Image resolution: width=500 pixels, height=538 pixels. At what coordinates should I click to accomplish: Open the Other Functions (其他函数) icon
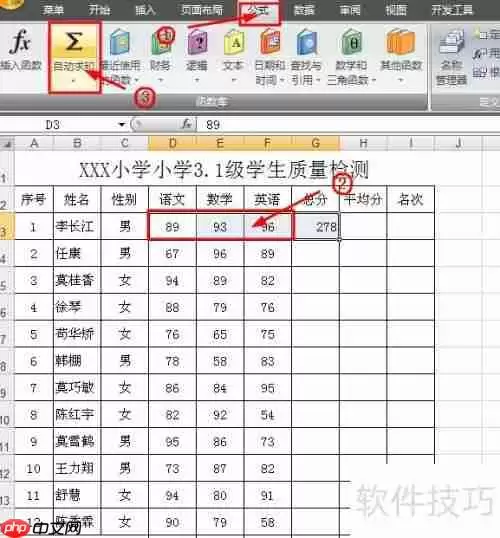tap(400, 43)
